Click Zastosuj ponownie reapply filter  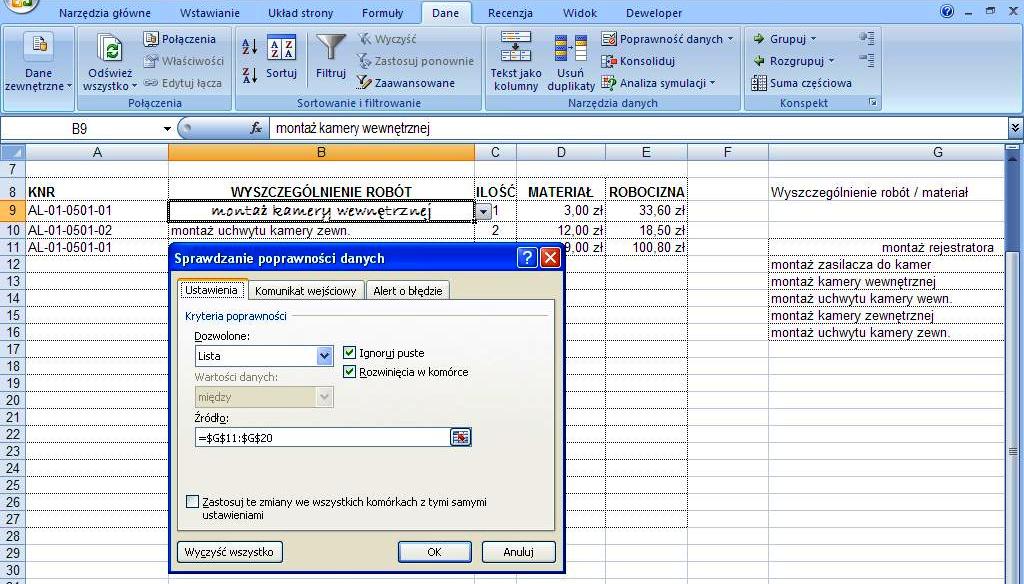415,61
